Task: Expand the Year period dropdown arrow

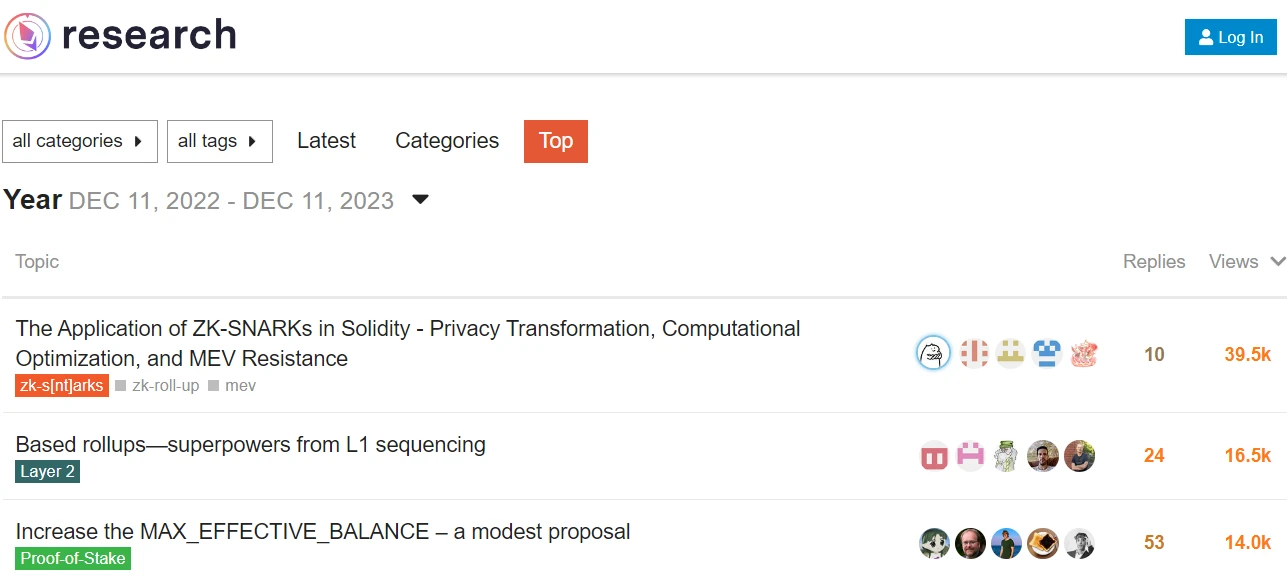Action: [421, 200]
